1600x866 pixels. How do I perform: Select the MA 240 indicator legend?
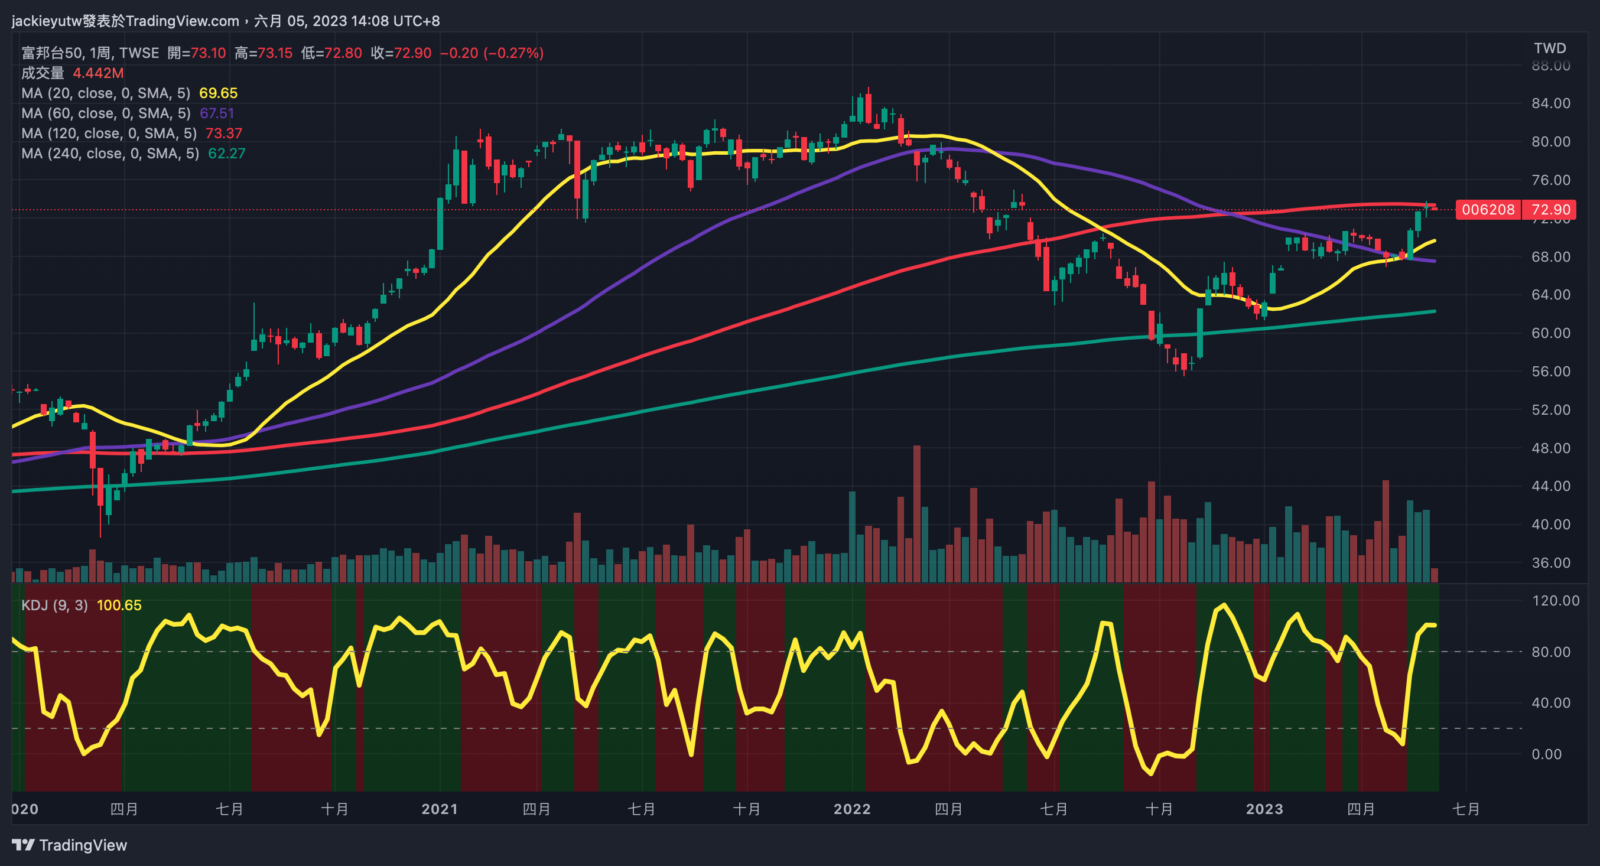[110, 153]
